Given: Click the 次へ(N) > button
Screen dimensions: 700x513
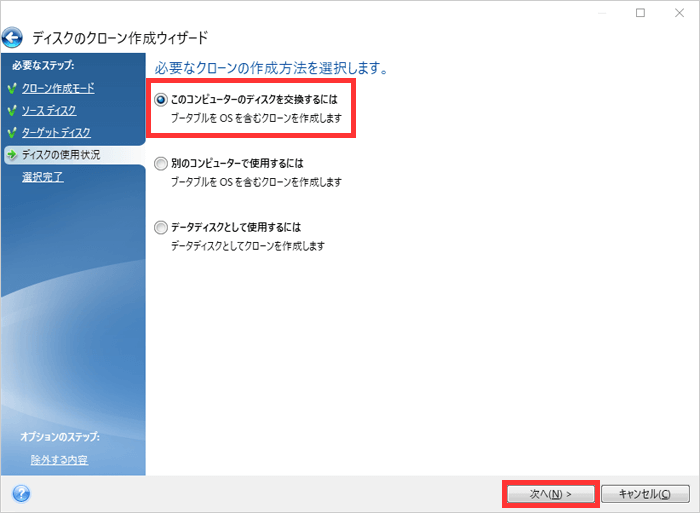Looking at the screenshot, I should (x=550, y=494).
